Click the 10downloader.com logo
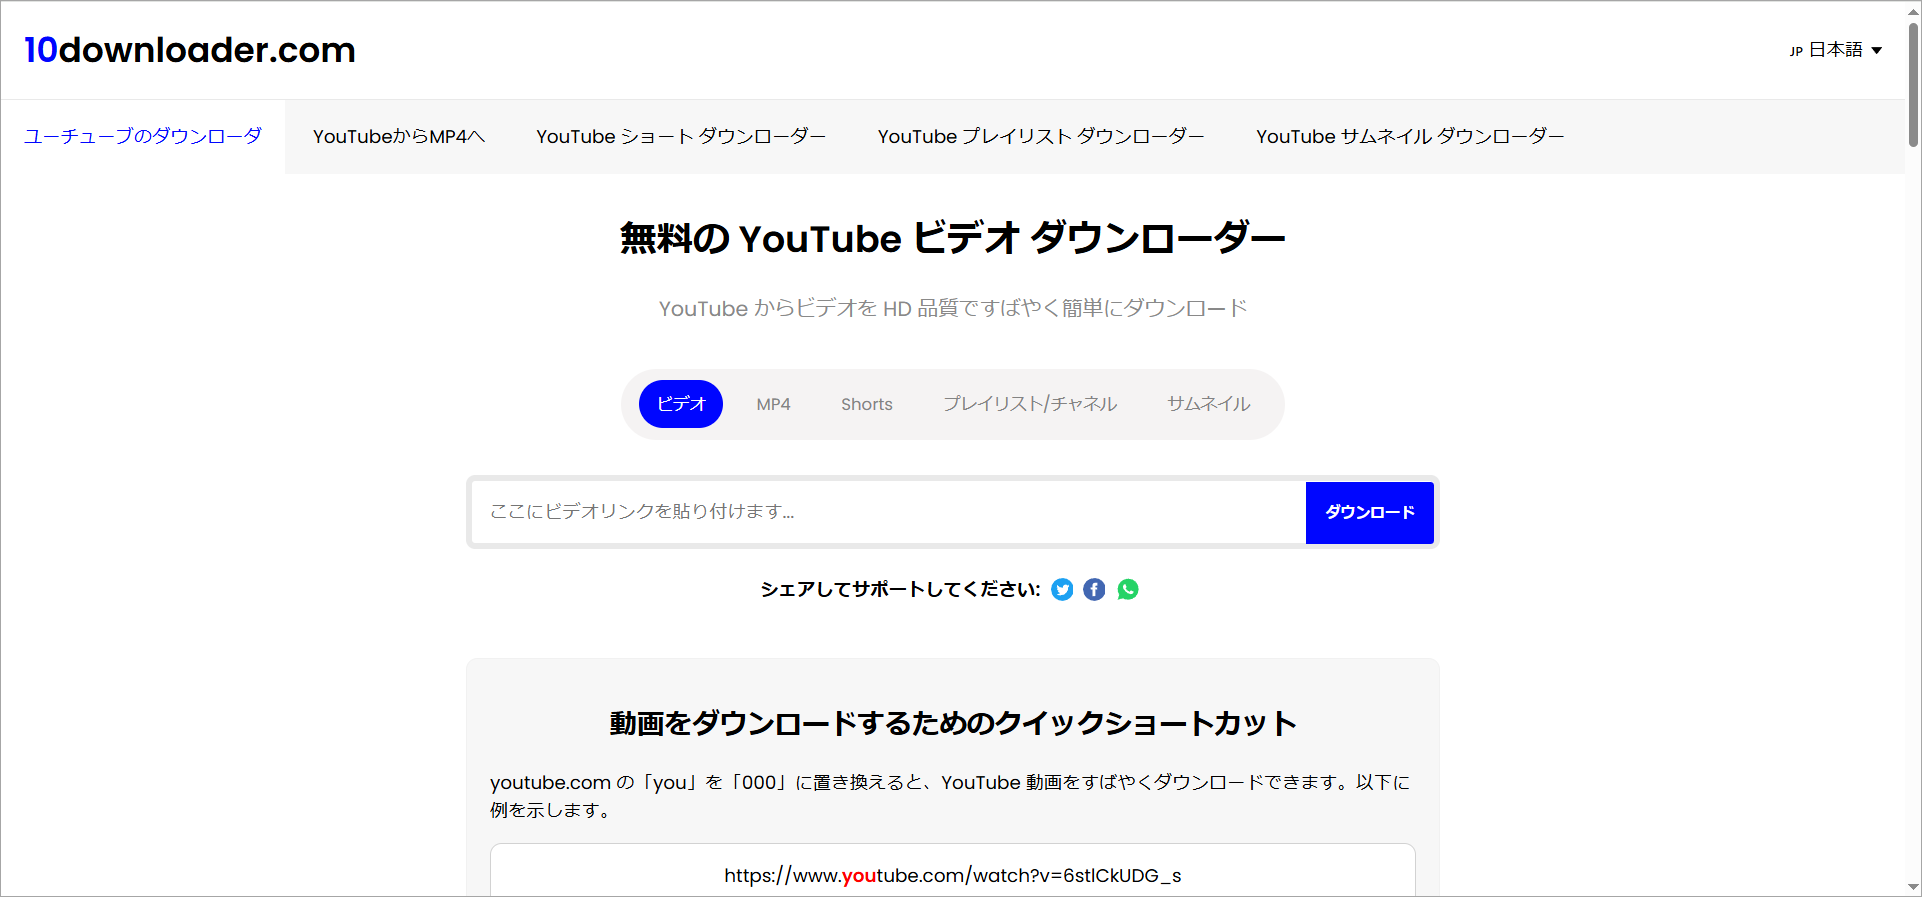The width and height of the screenshot is (1922, 897). coord(190,50)
